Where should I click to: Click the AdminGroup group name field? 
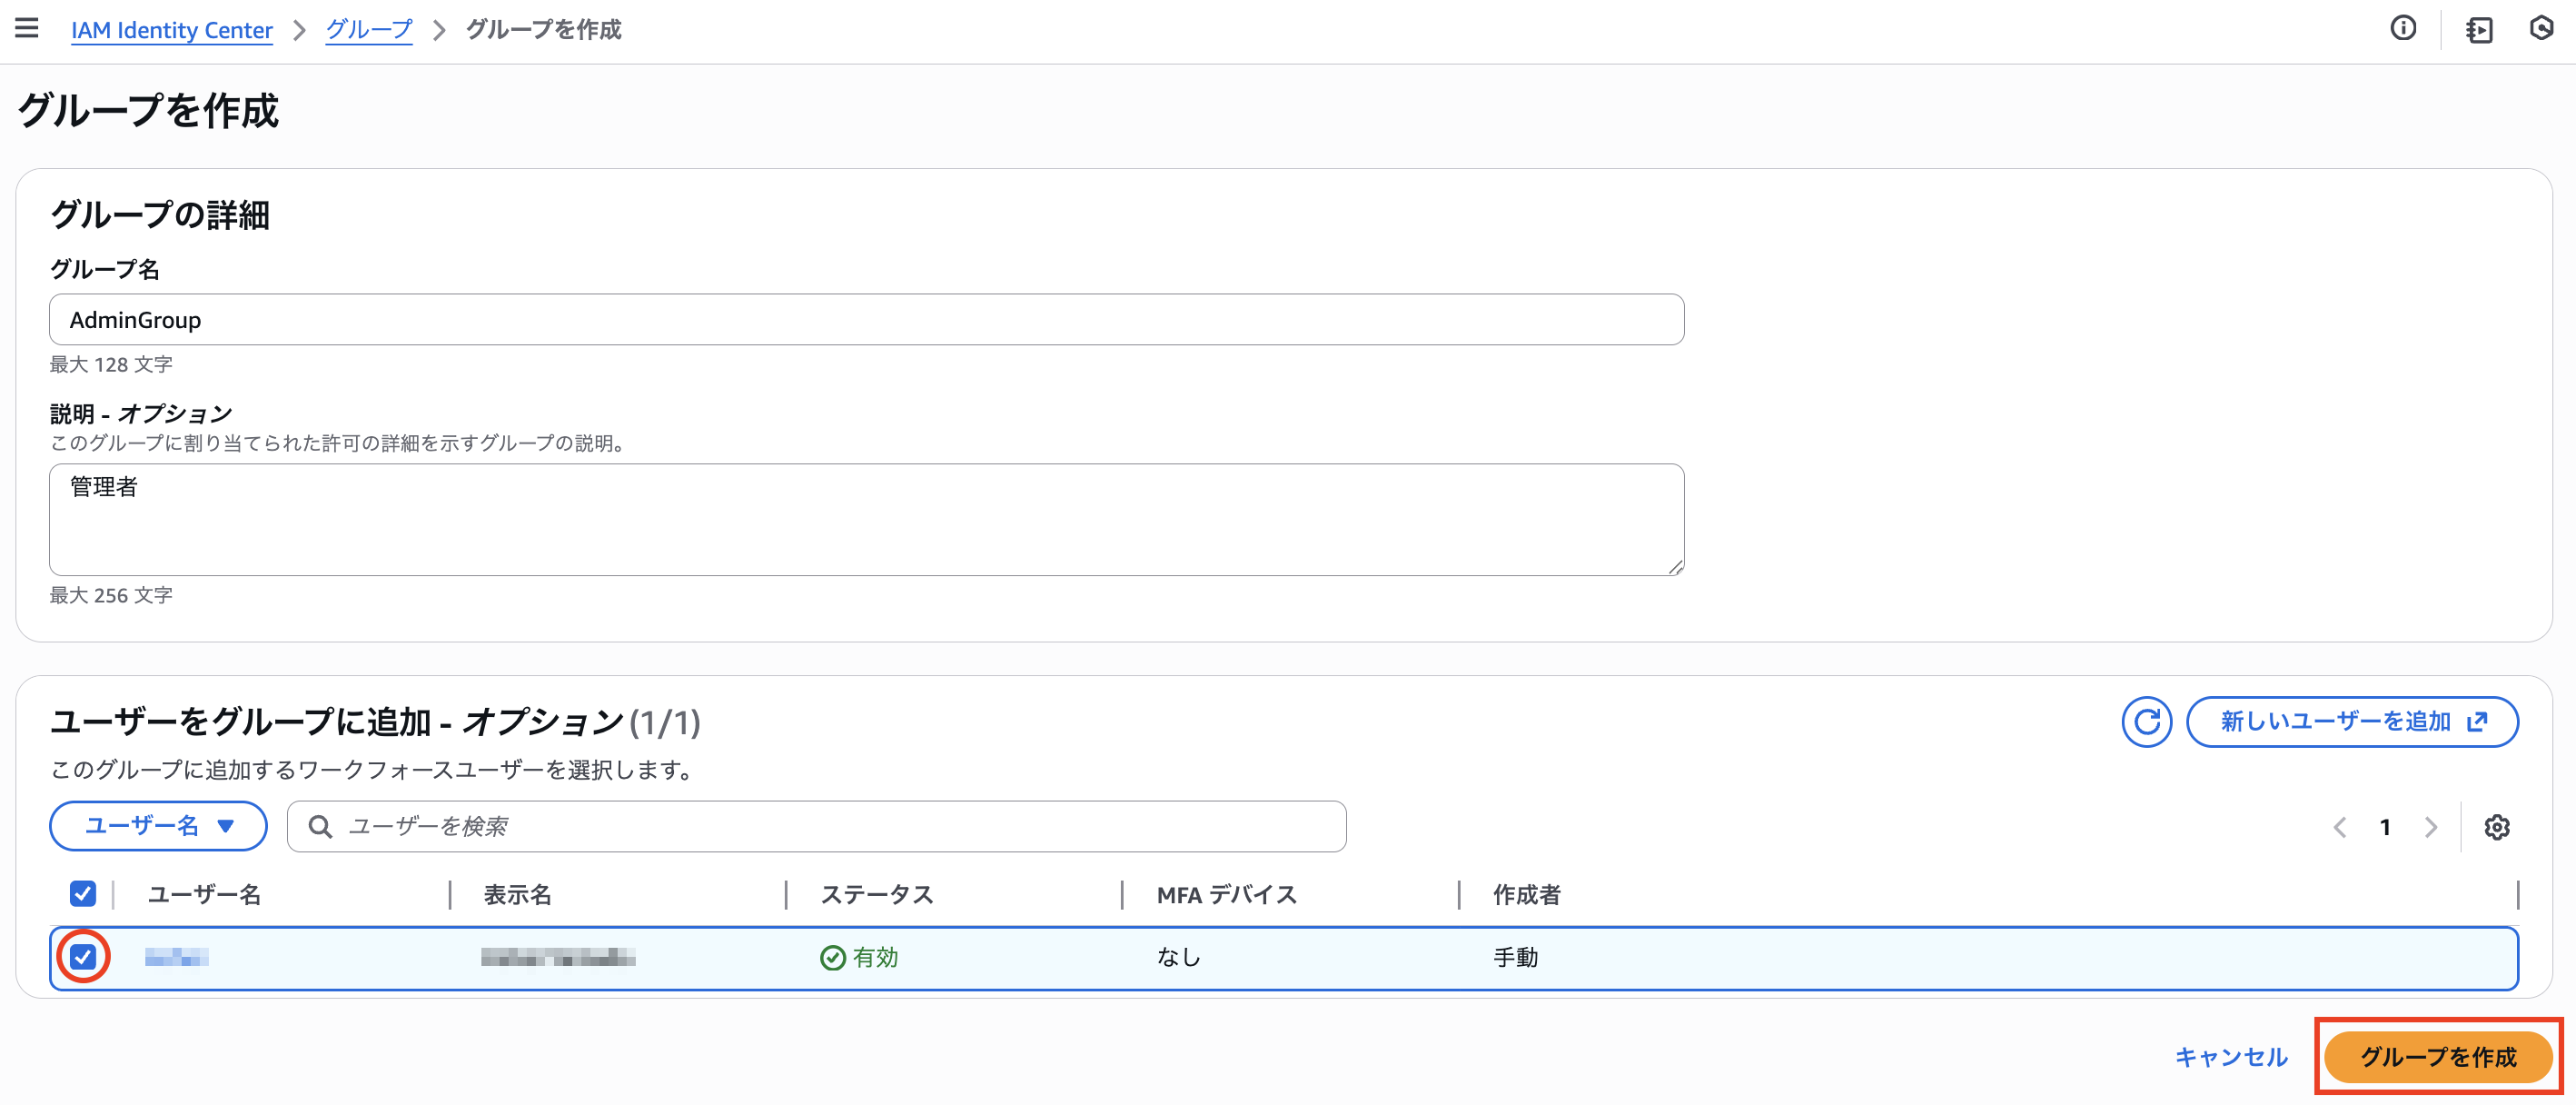coord(865,319)
